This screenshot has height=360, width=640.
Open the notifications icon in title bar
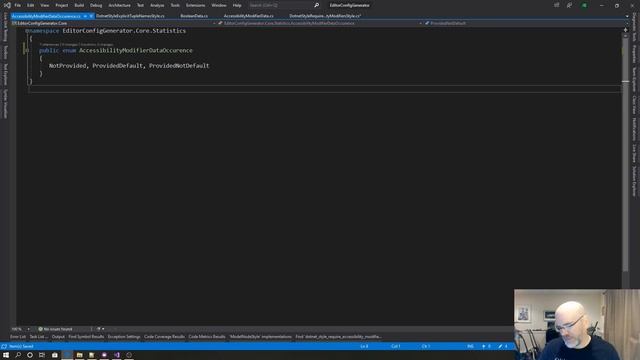click(x=556, y=5)
